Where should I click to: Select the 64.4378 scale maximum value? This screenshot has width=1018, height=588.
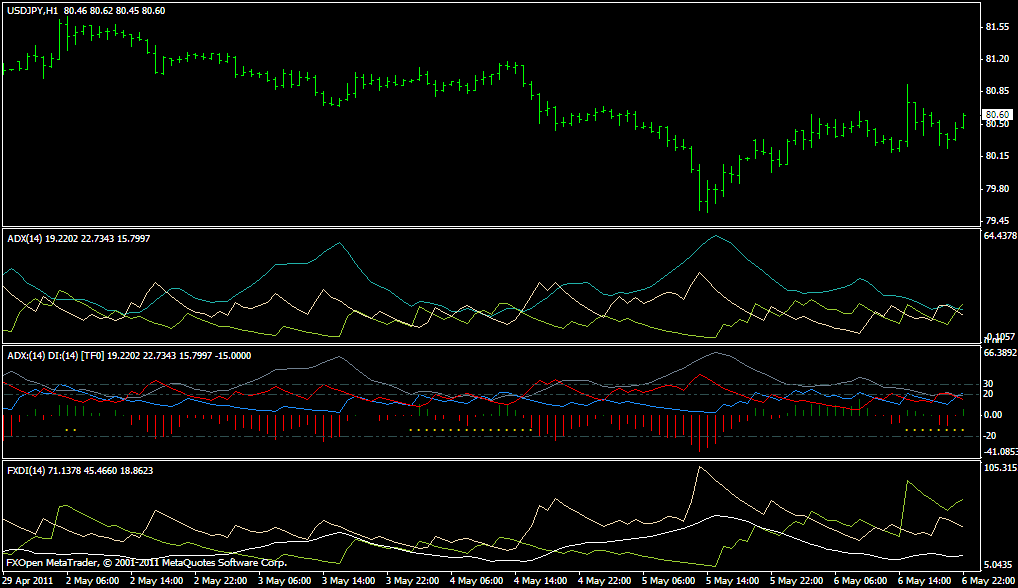point(1000,236)
